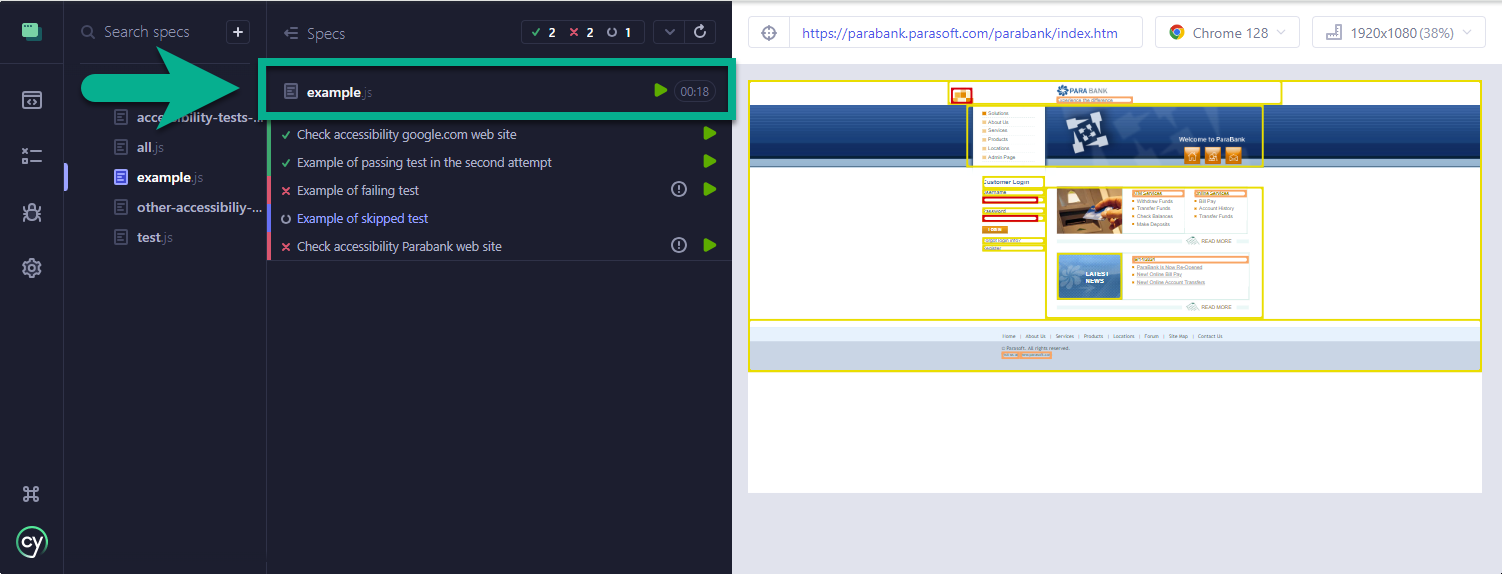Image resolution: width=1502 pixels, height=574 pixels.
Task: Click the Forum footer link
Action: click(1151, 336)
